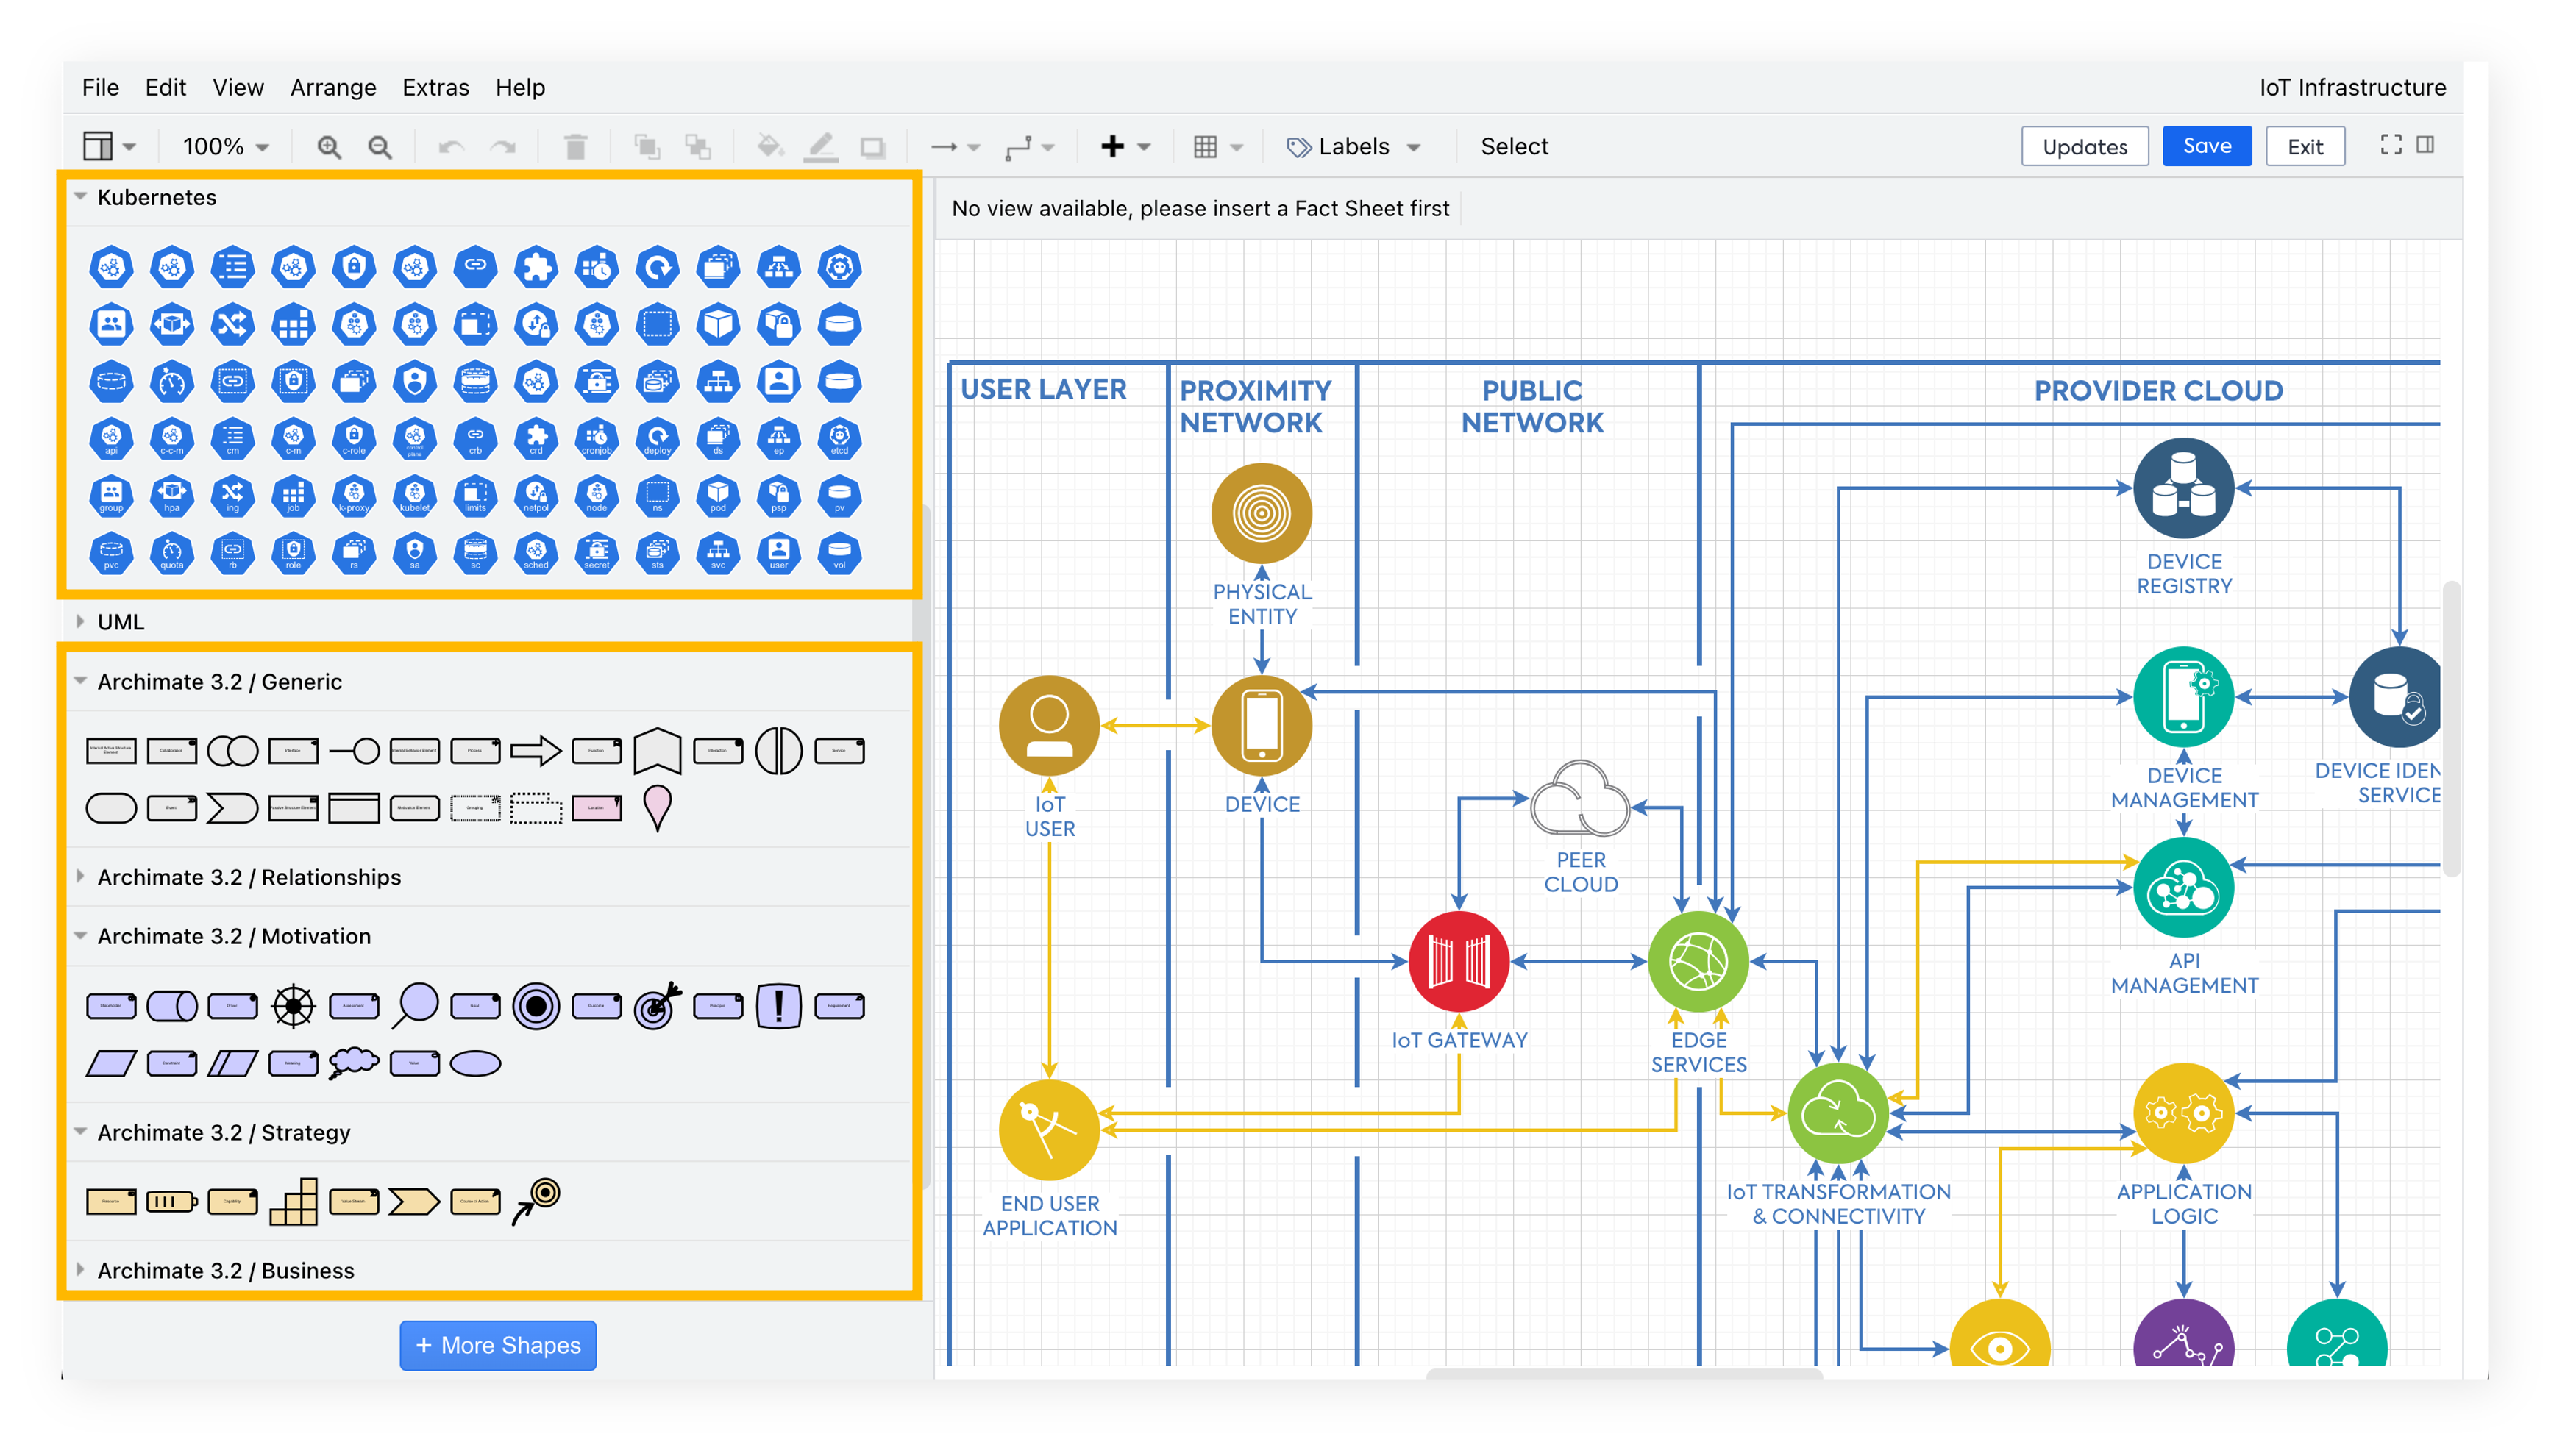Select the Kubernetes 'node' labeled shape
The image size is (2565, 1456).
[596, 496]
